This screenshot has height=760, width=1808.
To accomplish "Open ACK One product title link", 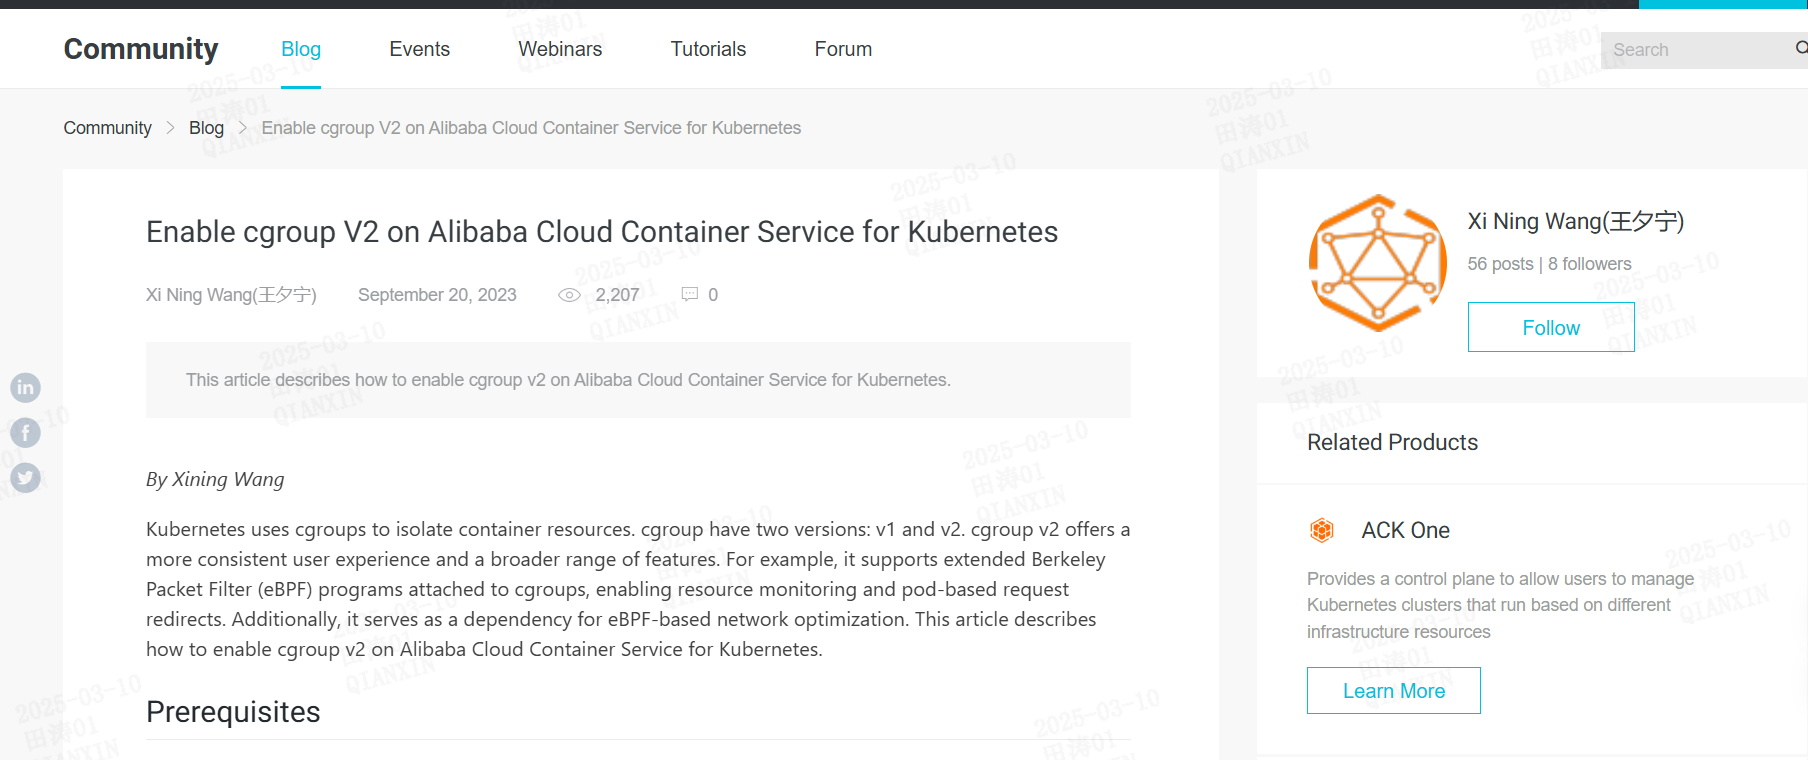I will (x=1405, y=530).
